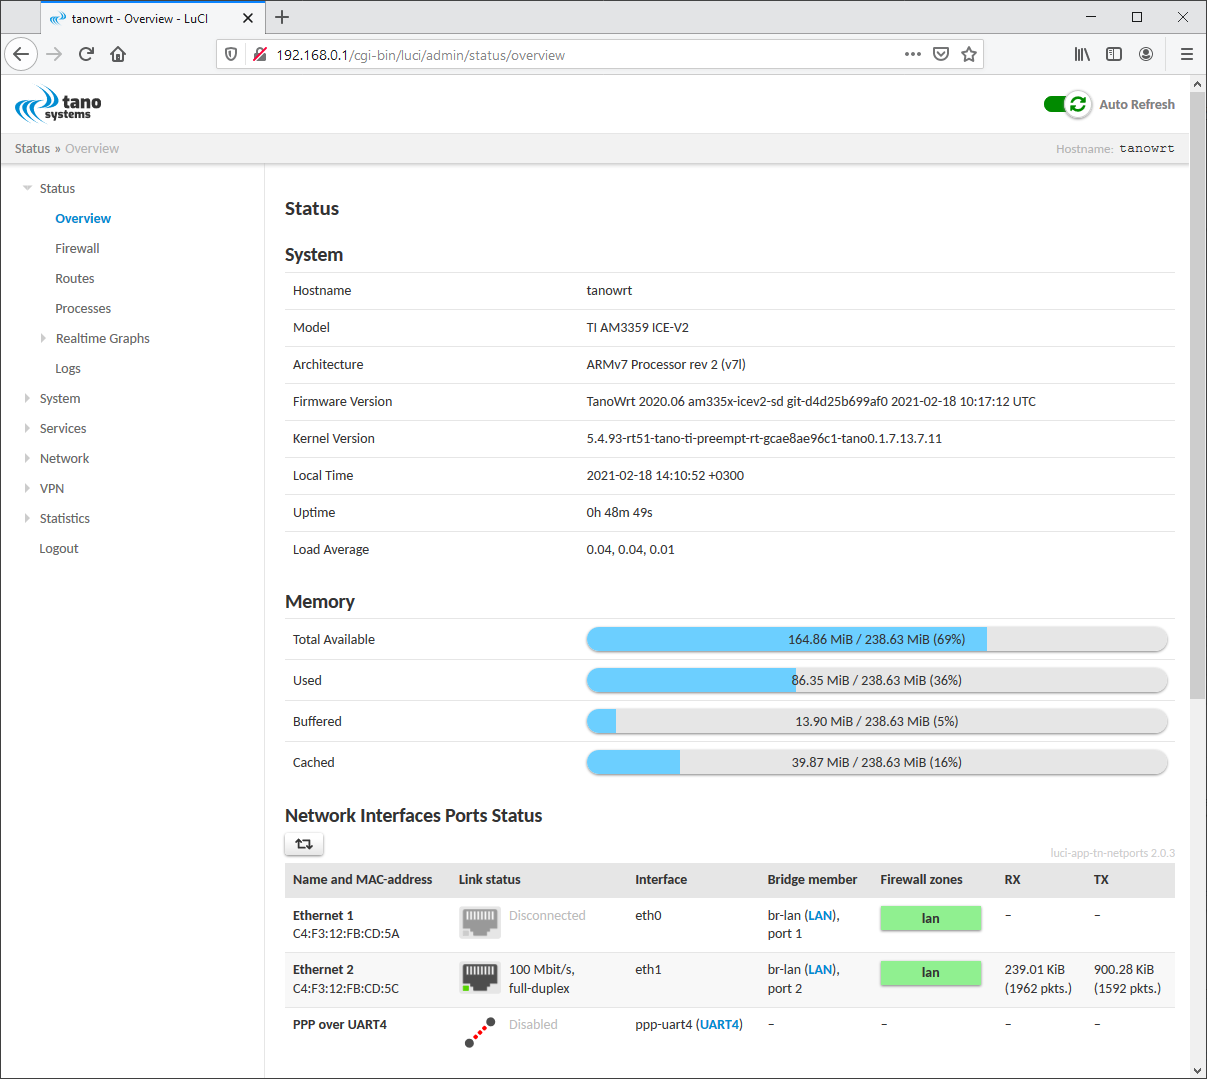Click the Kernel Version value text
The width and height of the screenshot is (1207, 1079).
click(764, 438)
